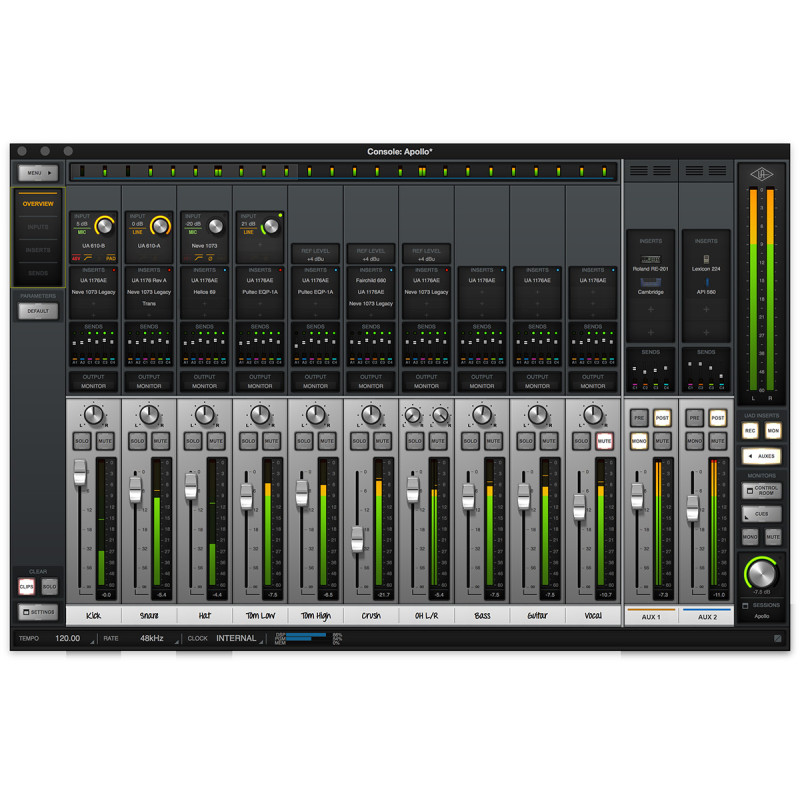Enable the PAD on the Kick input

(111, 258)
